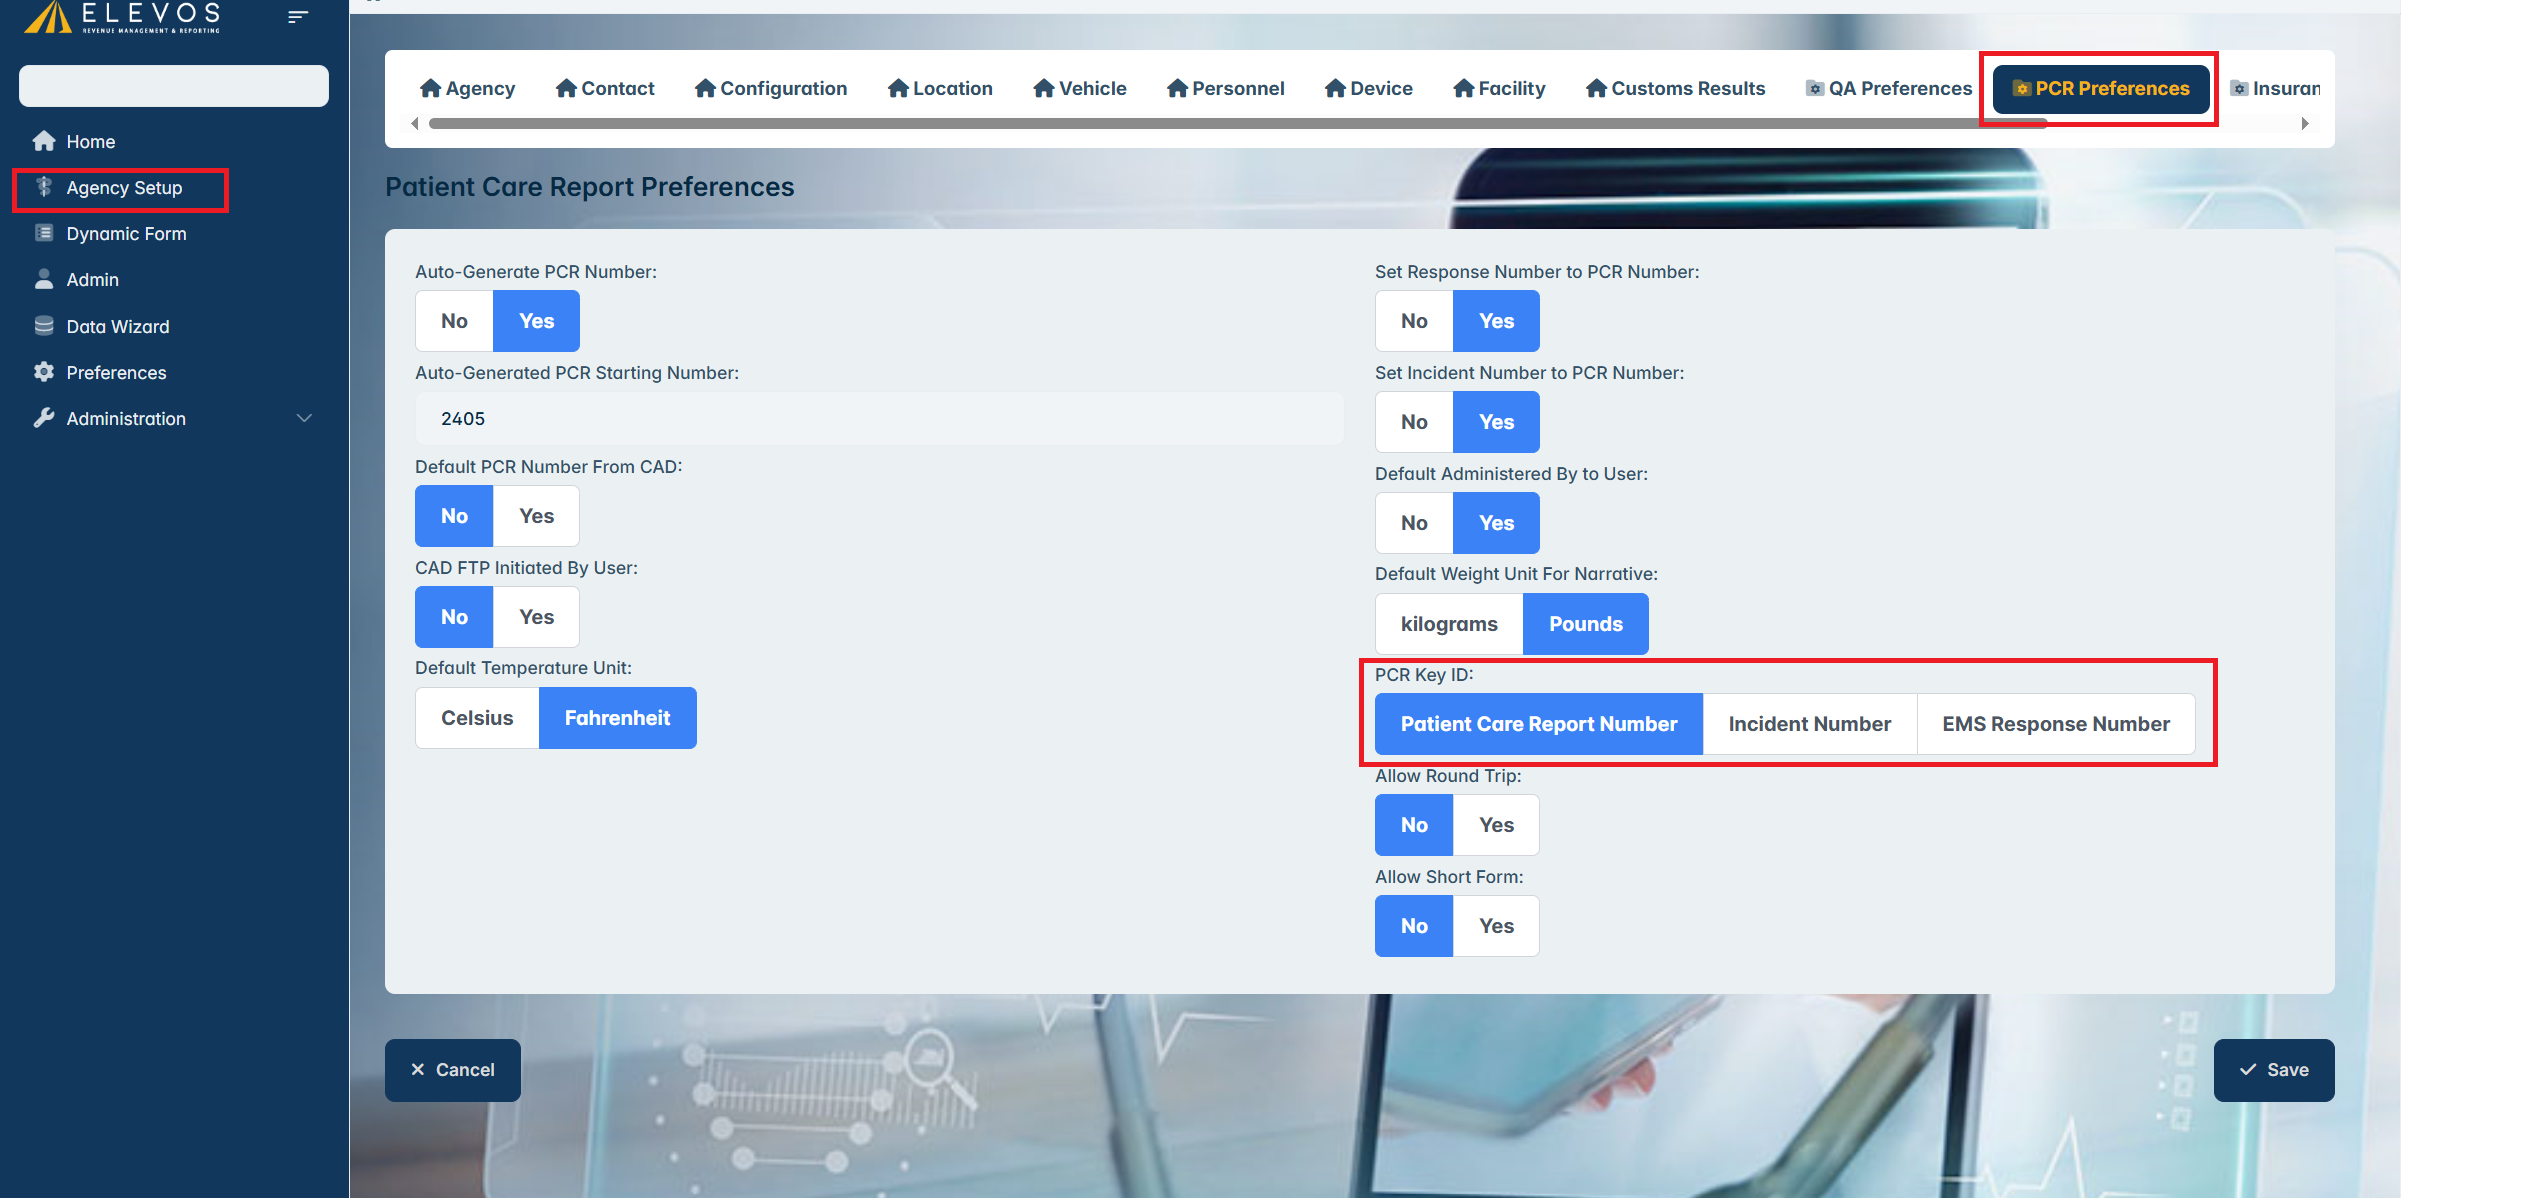
Task: Click the Preferences gear icon
Action: tap(44, 372)
